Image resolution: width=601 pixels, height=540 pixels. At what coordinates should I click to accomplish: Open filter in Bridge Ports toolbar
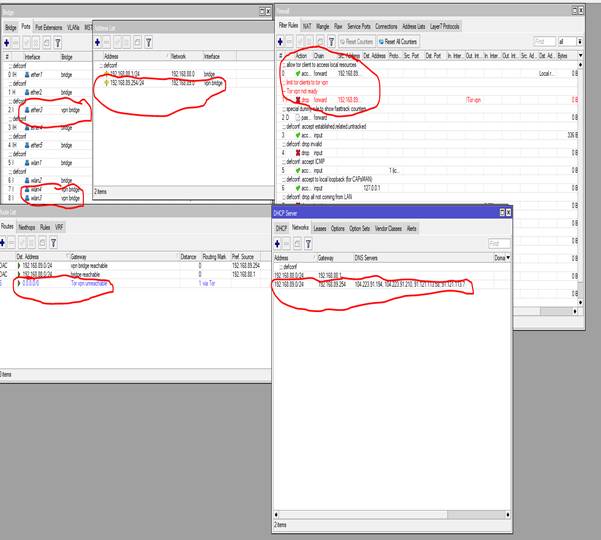click(x=57, y=43)
